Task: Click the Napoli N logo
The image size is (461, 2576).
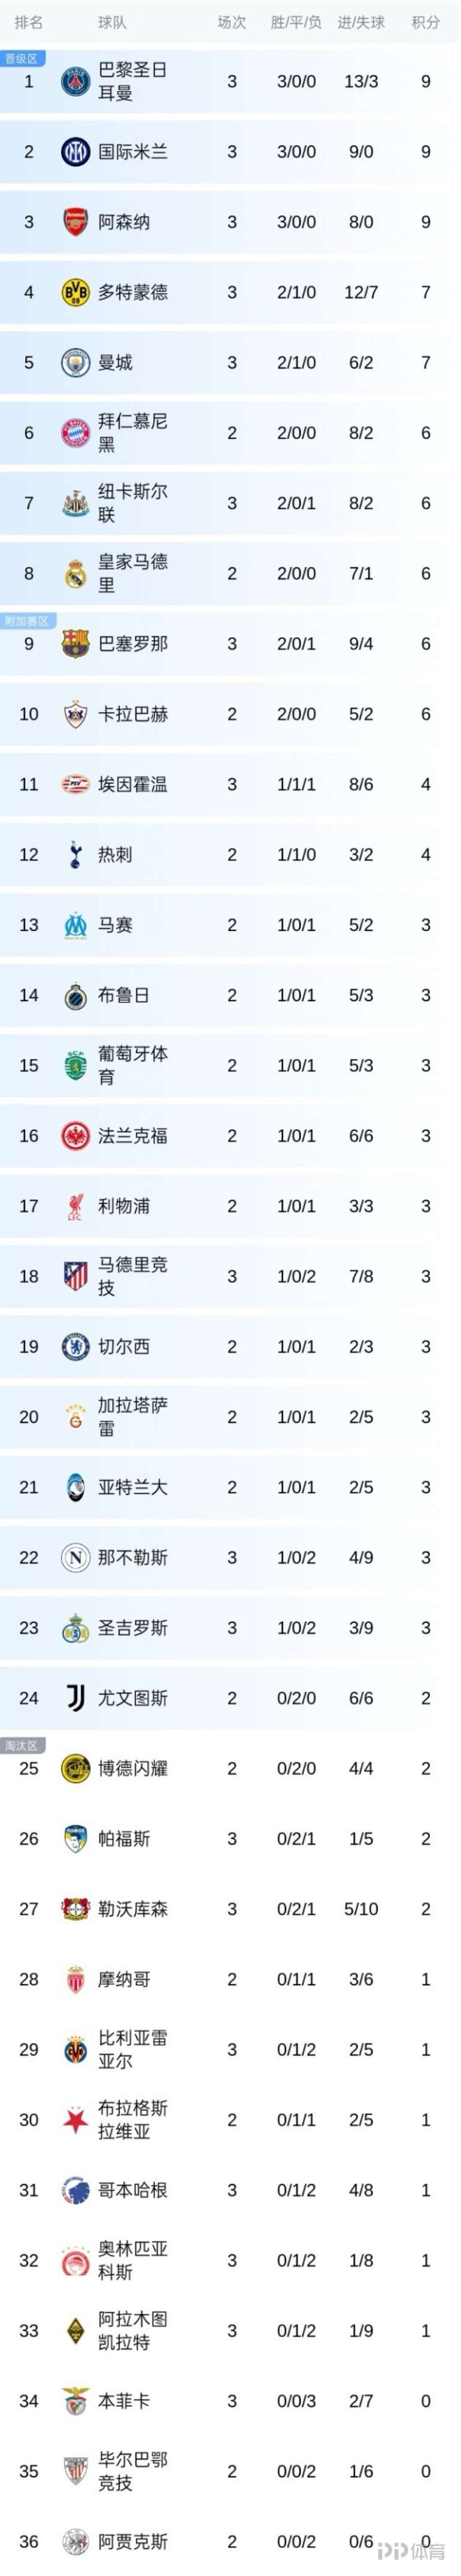Action: (75, 1557)
